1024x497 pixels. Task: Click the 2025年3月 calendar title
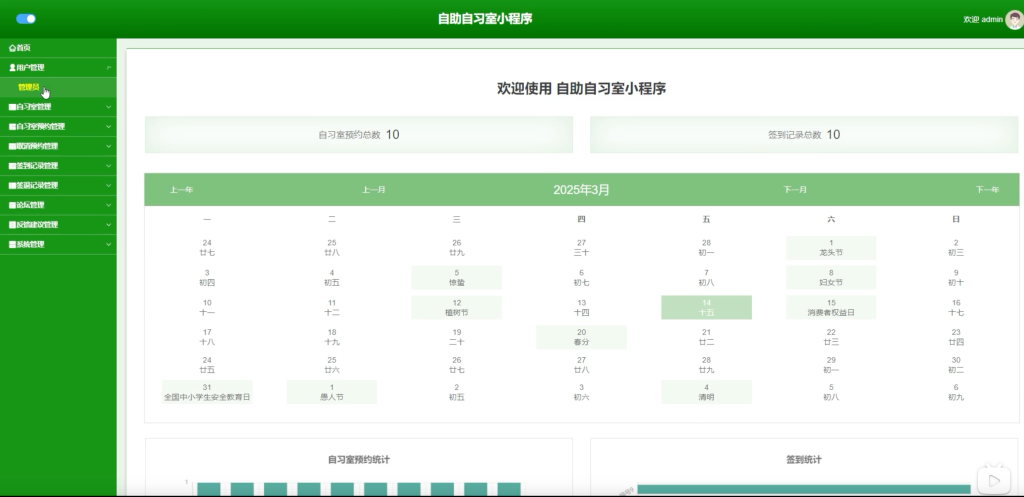click(x=581, y=190)
